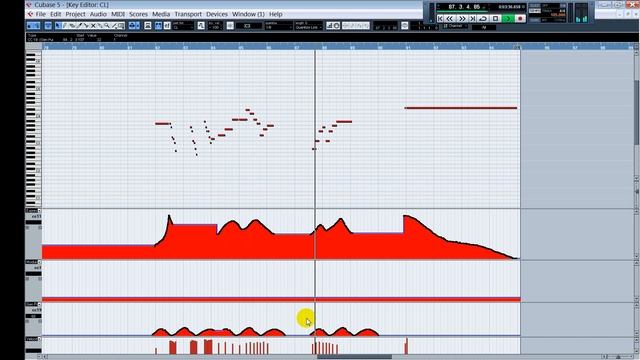The height and width of the screenshot is (360, 640).
Task: Click the horizontal scrollbar thumb at bottom
Action: coord(354,357)
